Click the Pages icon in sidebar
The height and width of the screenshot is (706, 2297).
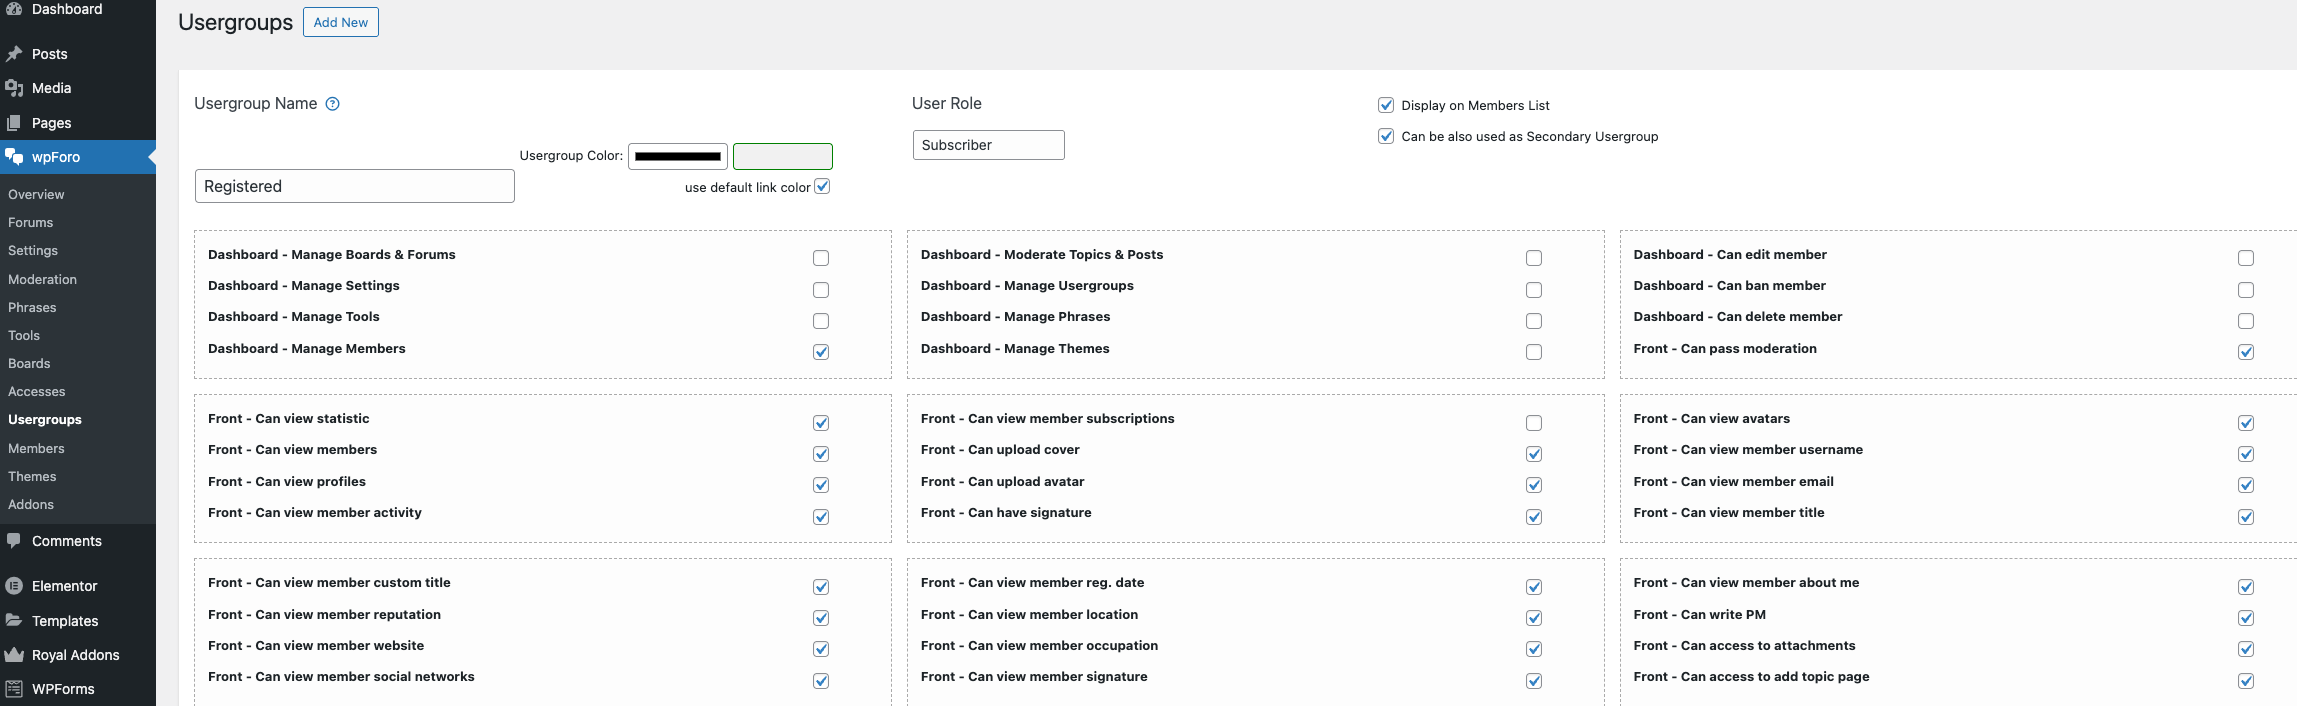(14, 123)
